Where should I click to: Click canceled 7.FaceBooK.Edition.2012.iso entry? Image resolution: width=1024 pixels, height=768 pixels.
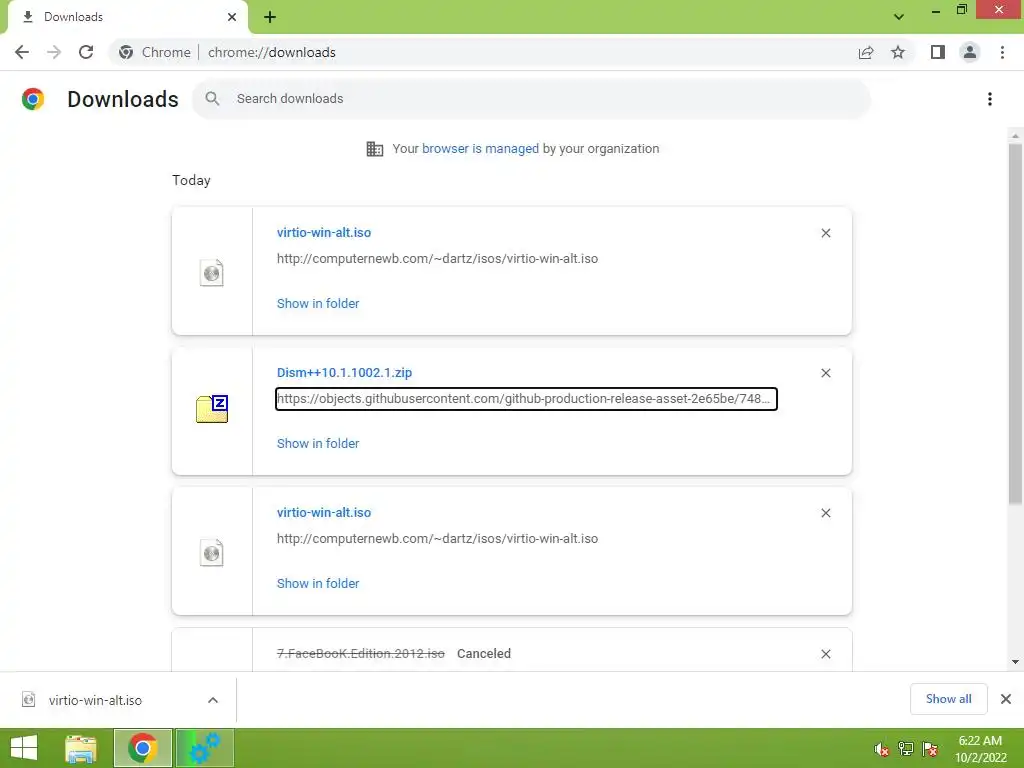(x=360, y=654)
